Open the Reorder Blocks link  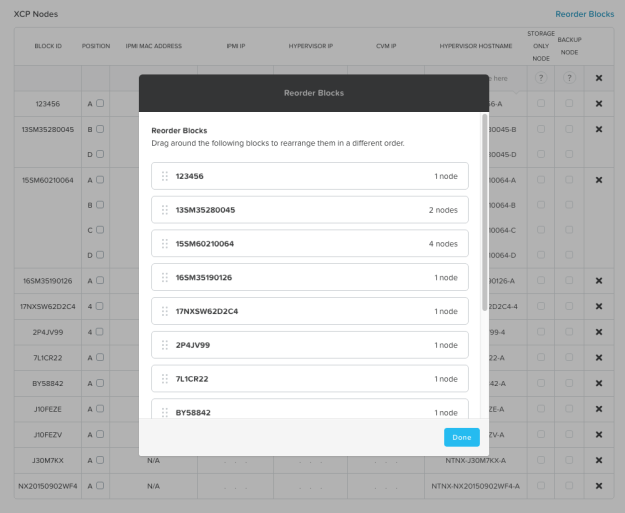[584, 14]
